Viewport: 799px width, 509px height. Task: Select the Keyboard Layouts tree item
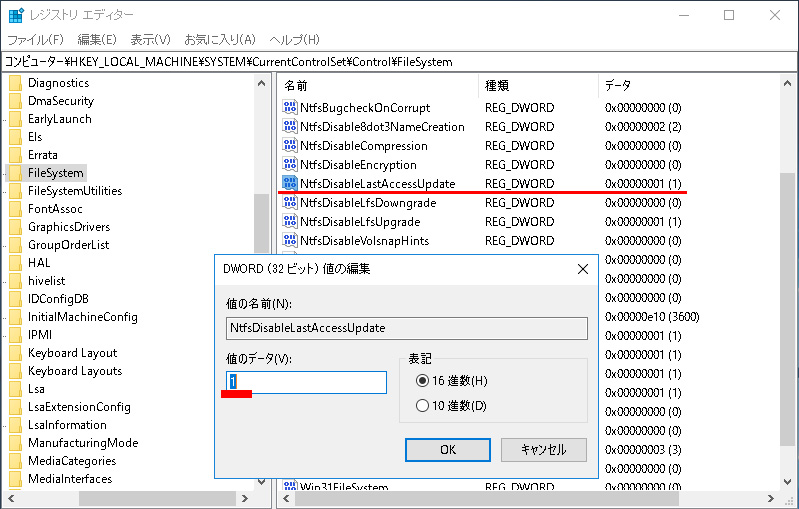(75, 371)
